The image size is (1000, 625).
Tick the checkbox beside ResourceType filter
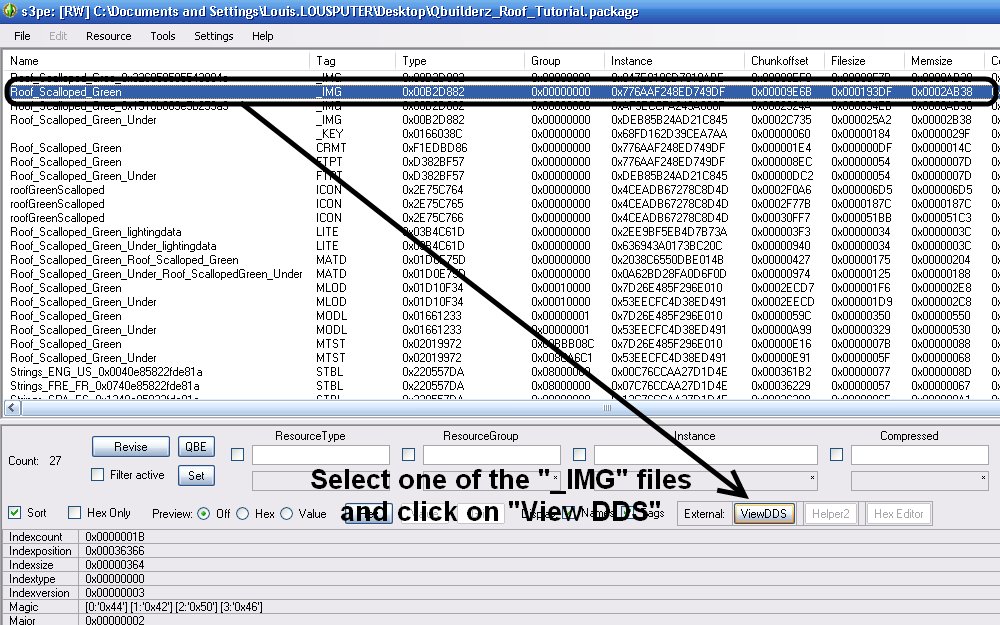(x=238, y=455)
